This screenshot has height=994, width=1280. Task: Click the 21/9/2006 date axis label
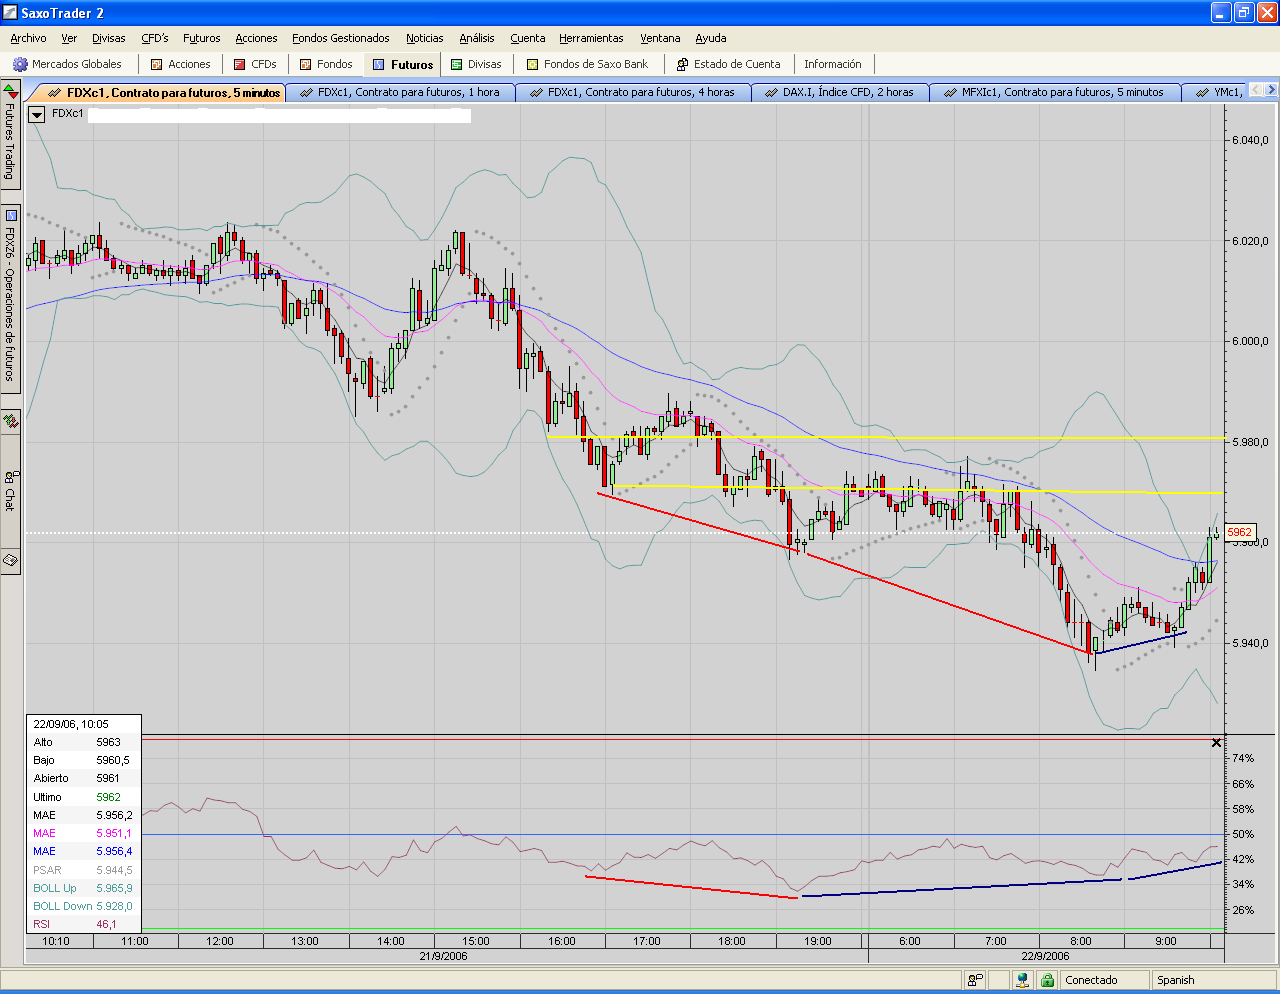[443, 956]
